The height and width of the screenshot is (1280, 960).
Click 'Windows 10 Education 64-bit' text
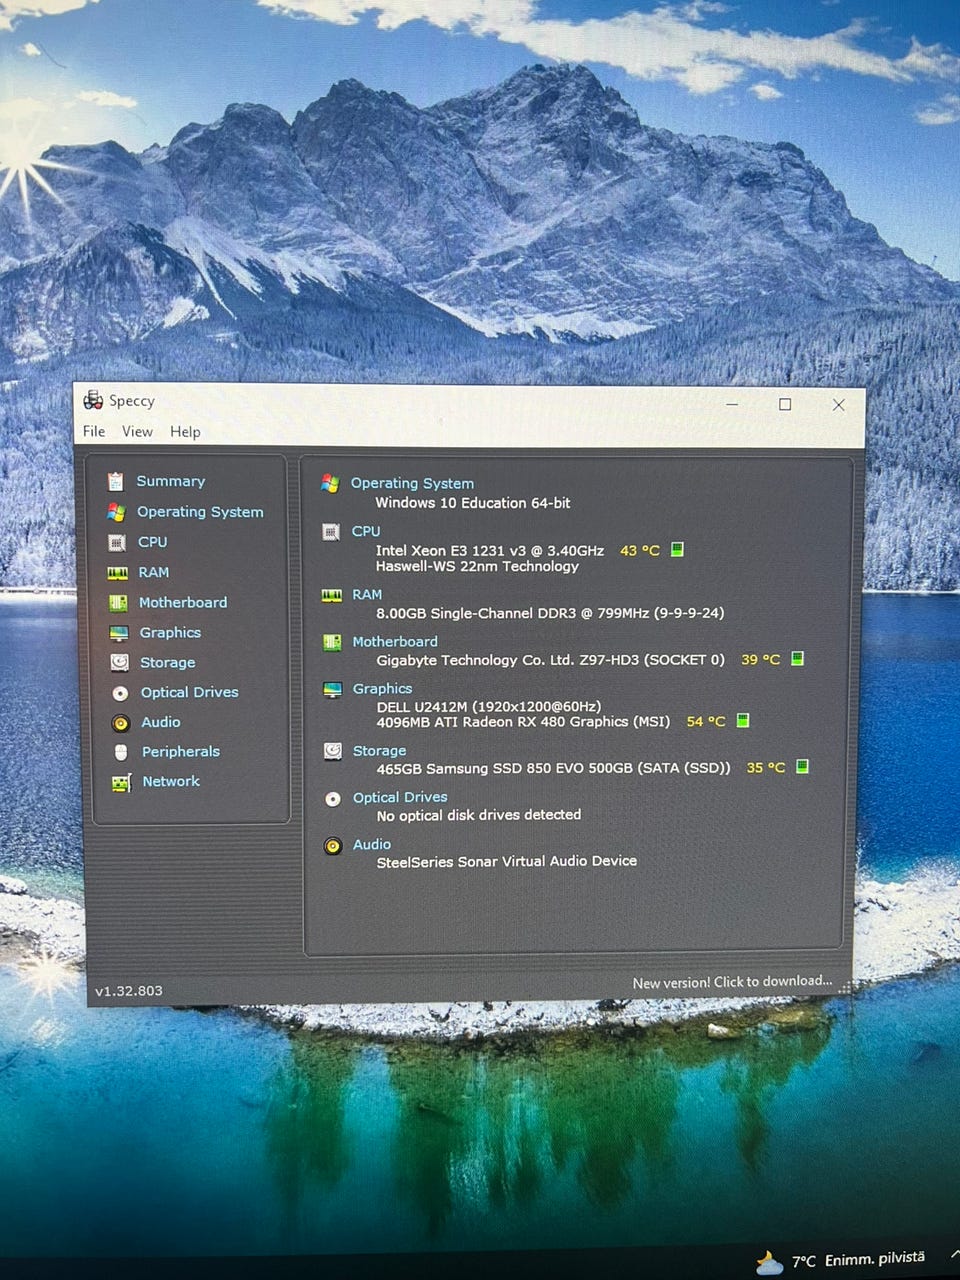[473, 503]
